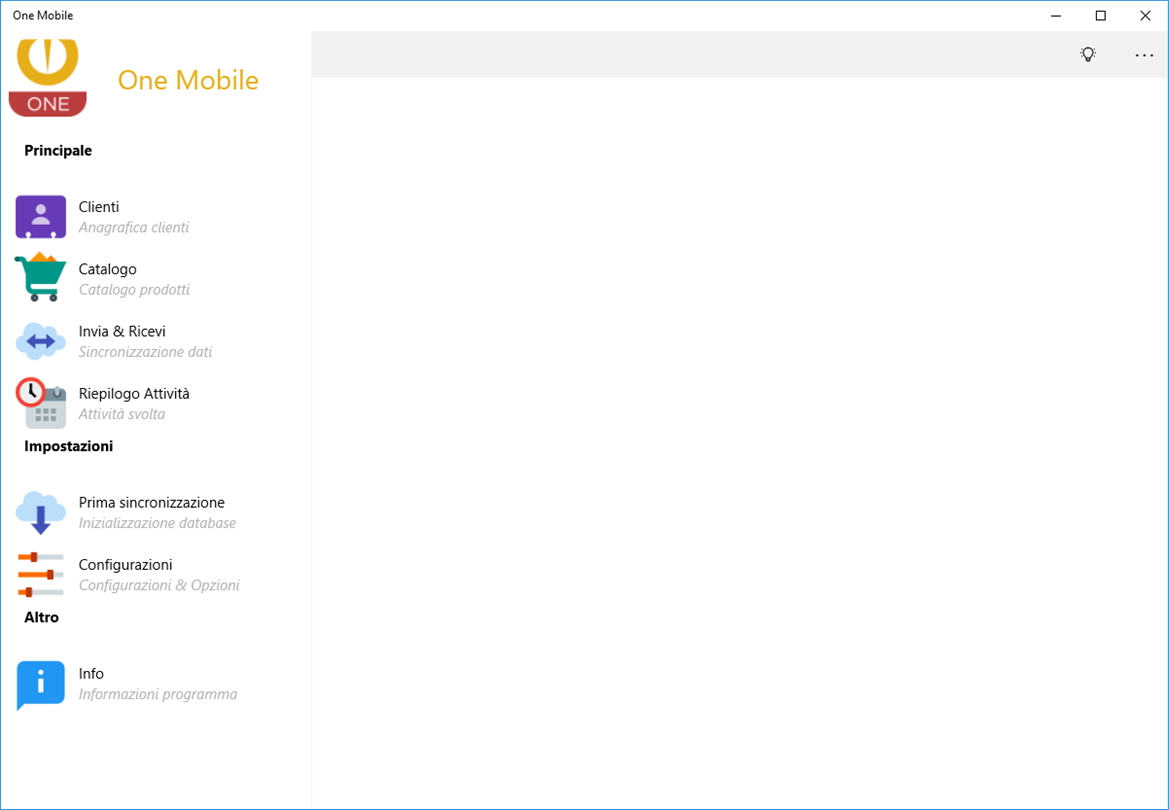Click the Configurazioni orange sliders icon

40,574
